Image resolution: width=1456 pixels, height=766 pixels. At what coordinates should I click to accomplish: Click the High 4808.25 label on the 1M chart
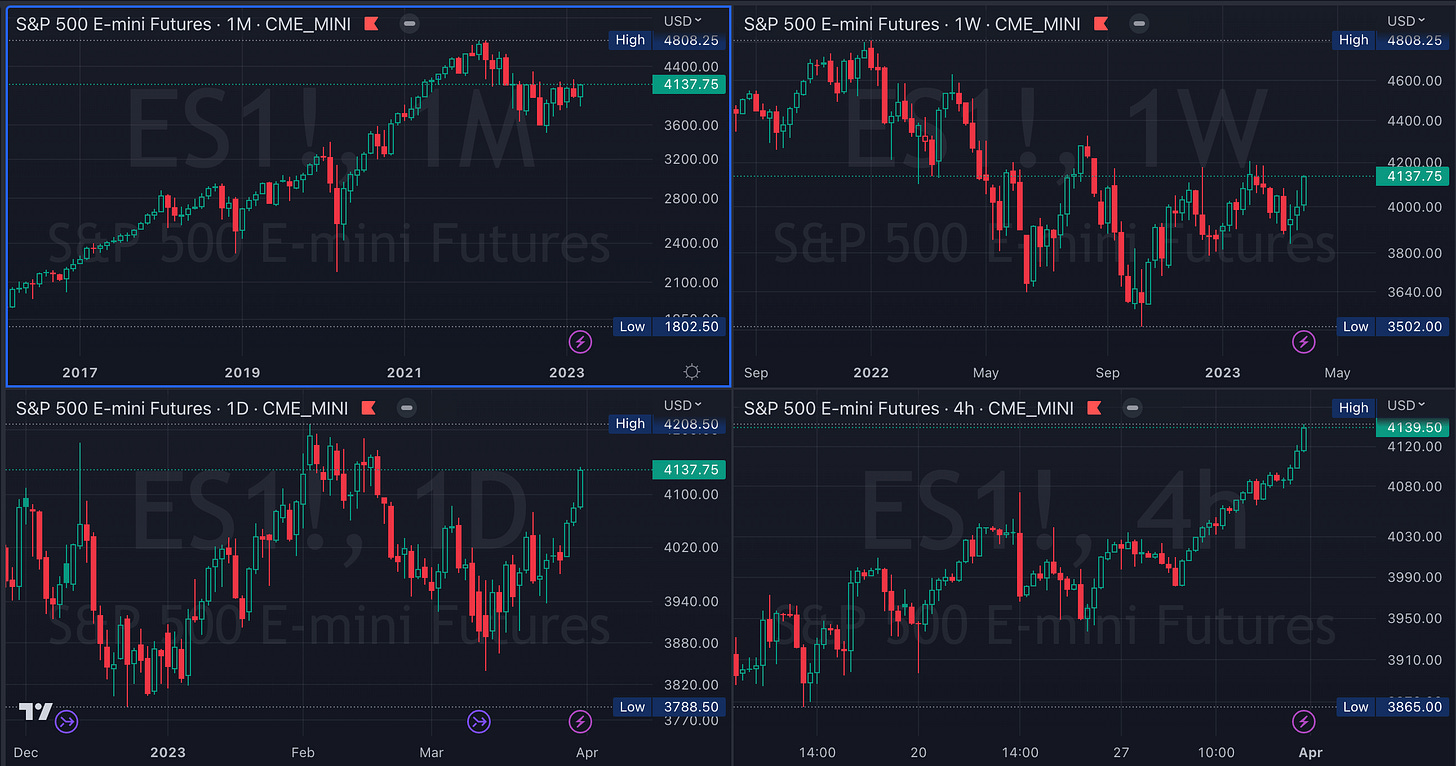667,40
